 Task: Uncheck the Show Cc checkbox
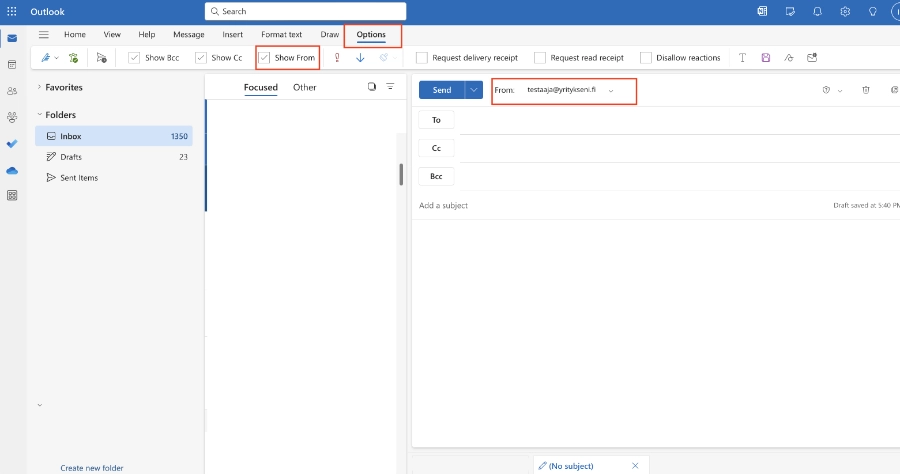pos(200,57)
